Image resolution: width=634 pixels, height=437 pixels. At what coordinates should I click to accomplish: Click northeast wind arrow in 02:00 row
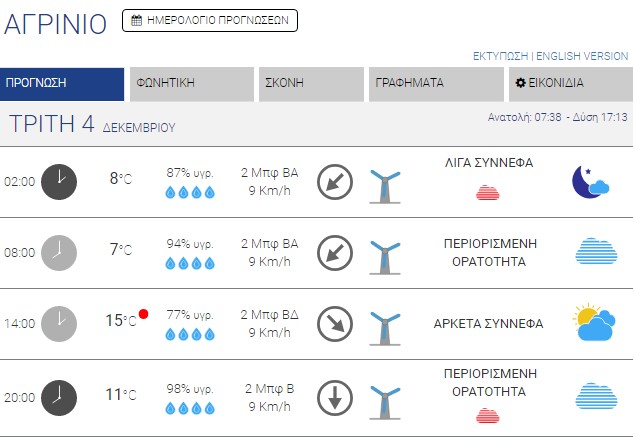335,182
